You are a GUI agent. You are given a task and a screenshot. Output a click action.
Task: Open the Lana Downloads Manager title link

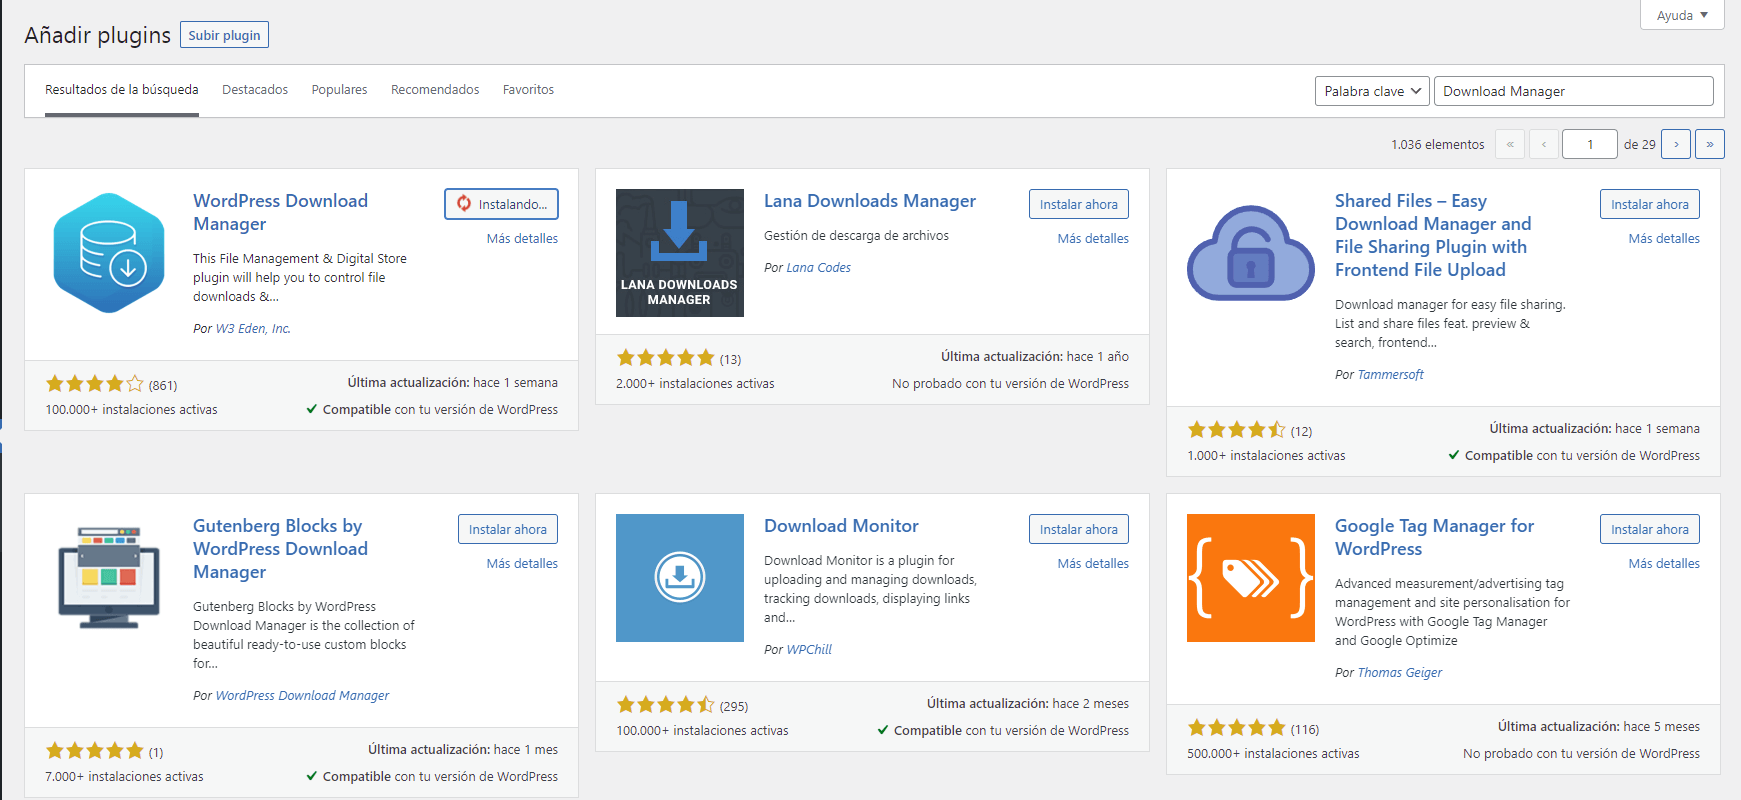[870, 201]
